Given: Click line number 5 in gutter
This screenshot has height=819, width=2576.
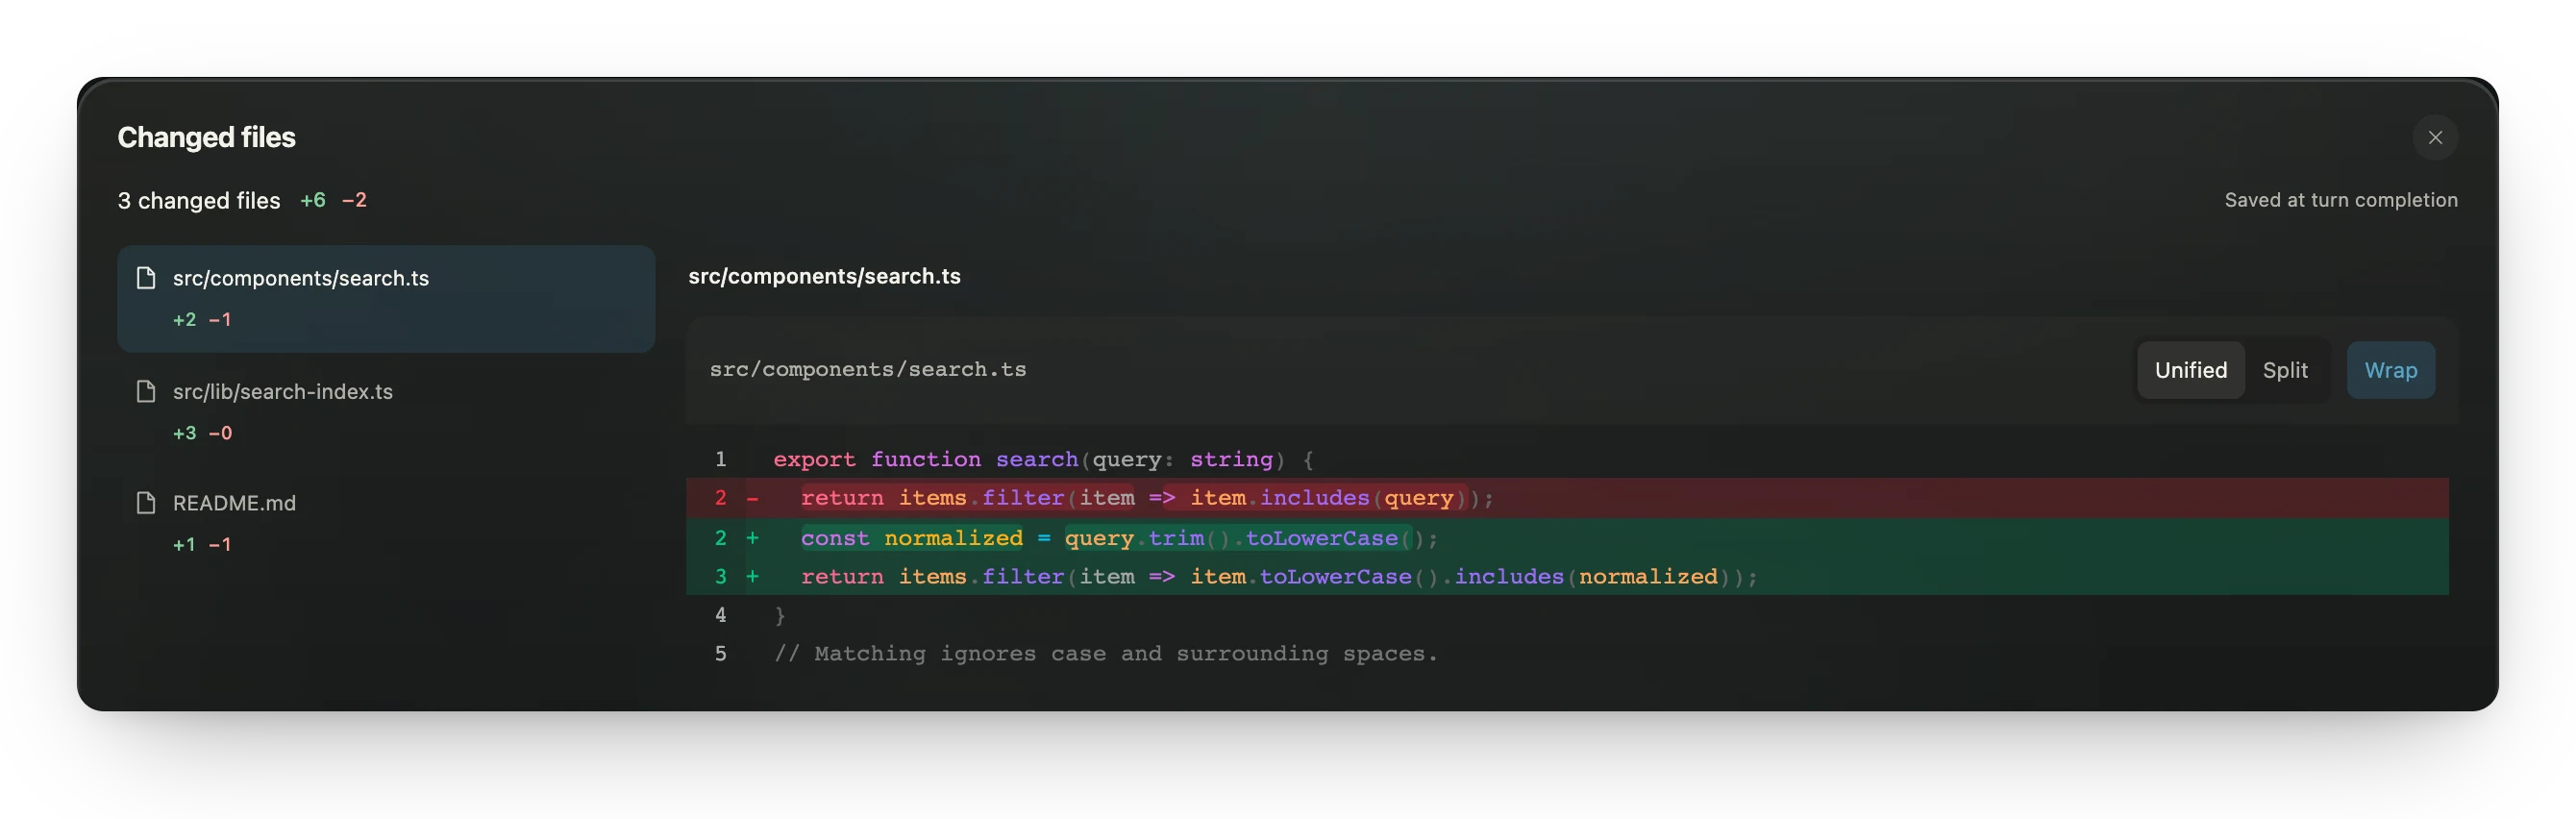Looking at the screenshot, I should pyautogui.click(x=720, y=654).
